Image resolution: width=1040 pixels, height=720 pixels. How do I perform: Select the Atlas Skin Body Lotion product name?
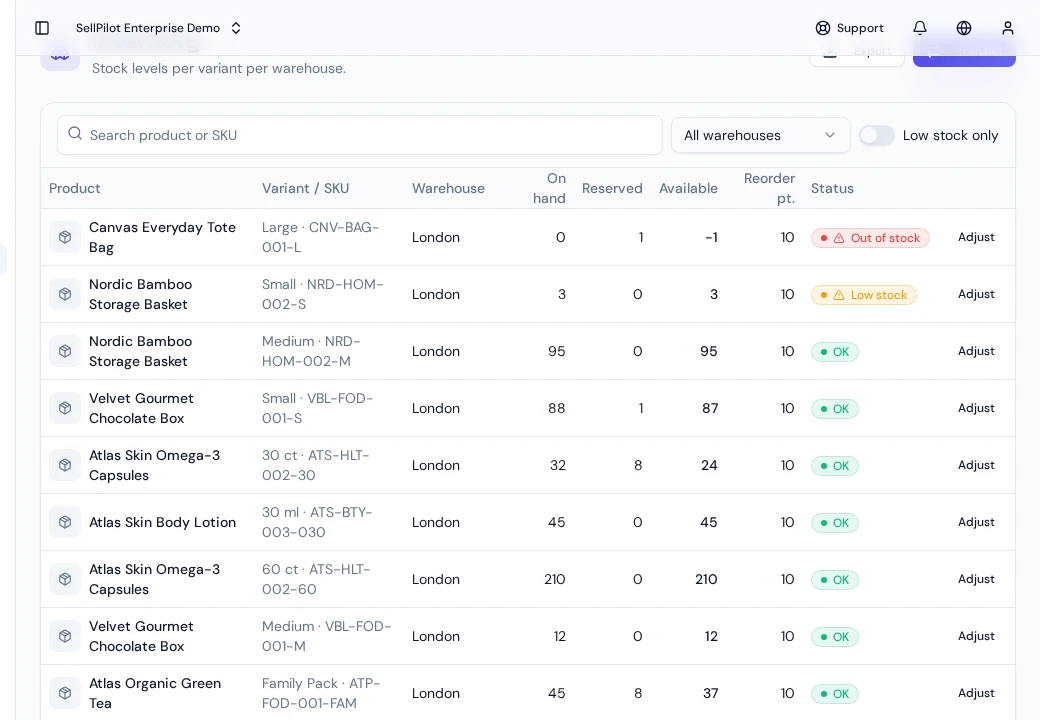coord(162,522)
